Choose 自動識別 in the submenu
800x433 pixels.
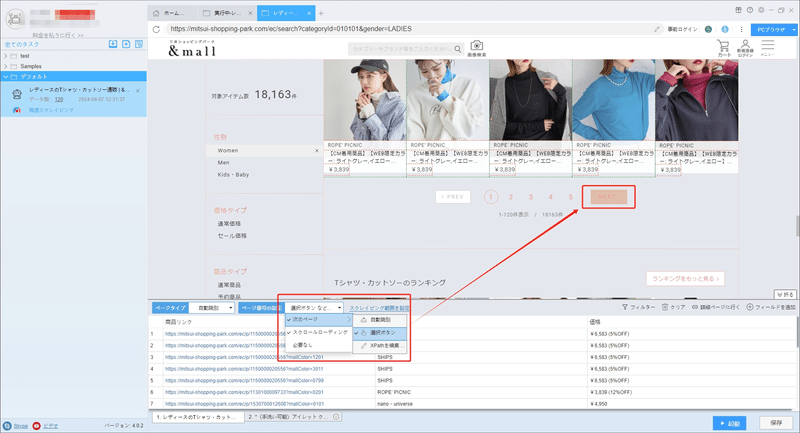tap(380, 320)
